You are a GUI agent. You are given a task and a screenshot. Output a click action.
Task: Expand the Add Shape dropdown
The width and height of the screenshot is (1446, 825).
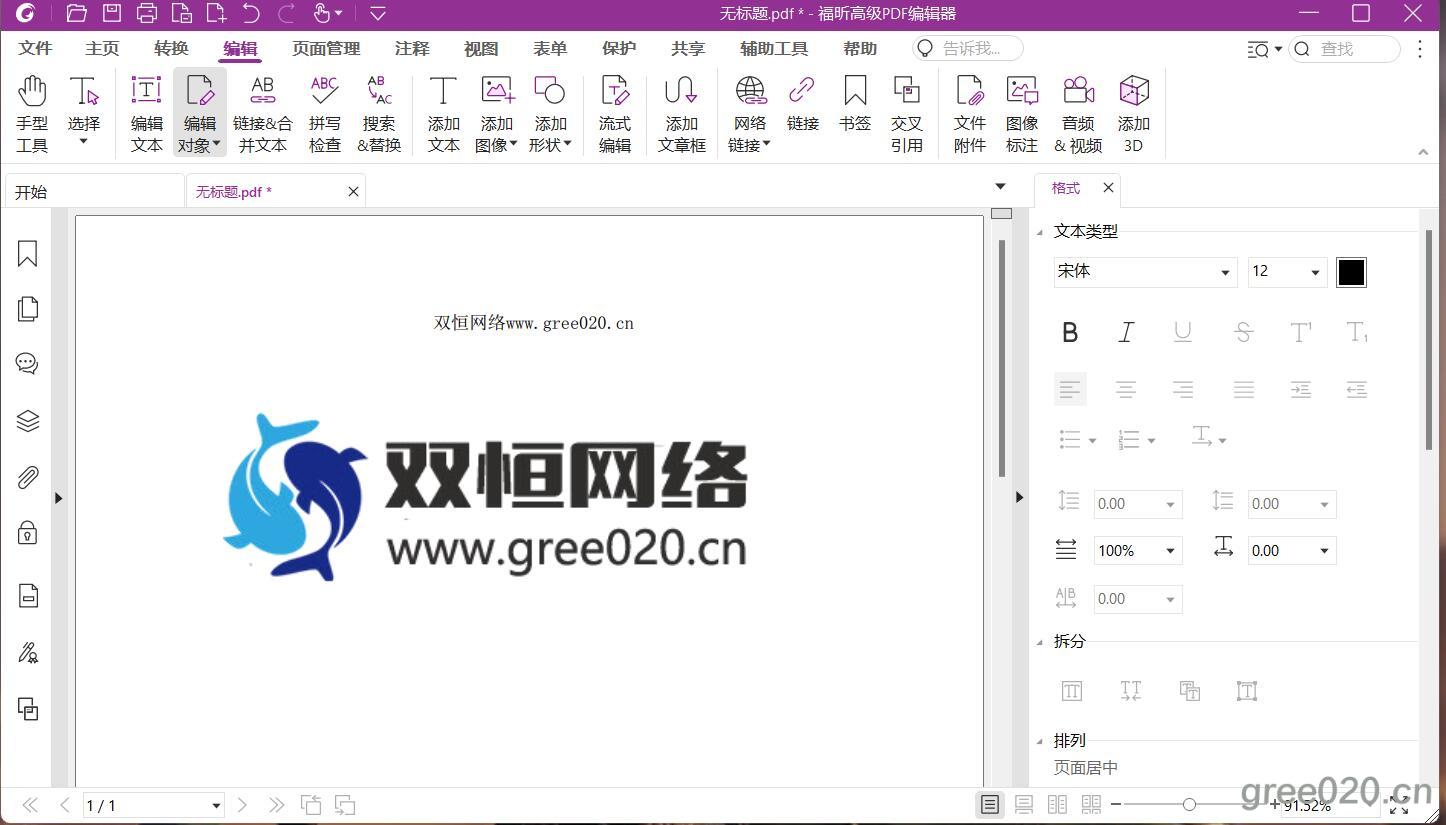tap(567, 146)
